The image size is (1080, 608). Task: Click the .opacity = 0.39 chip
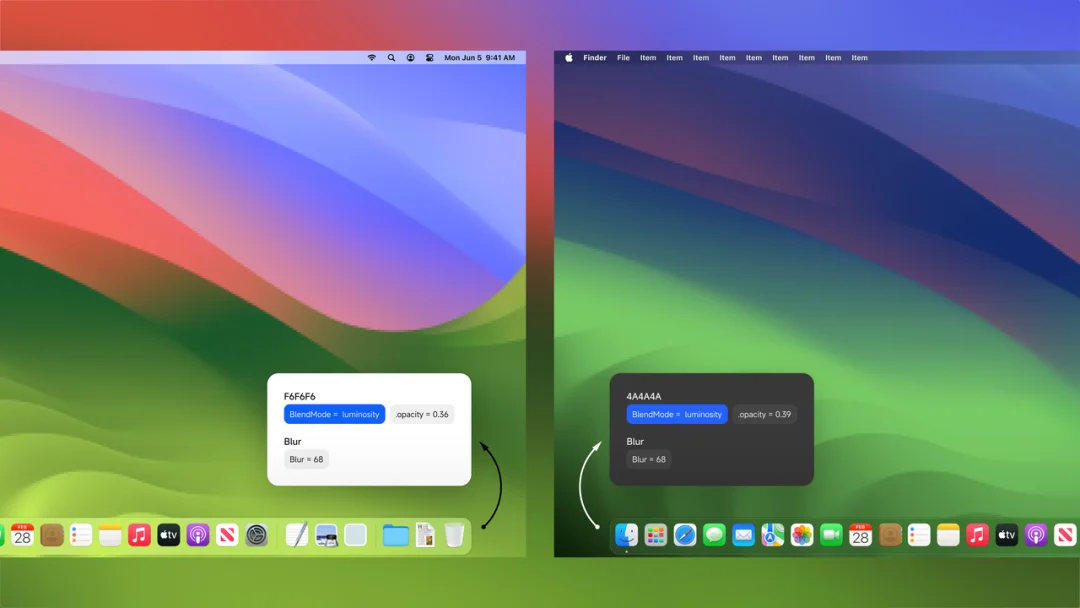[x=765, y=414]
